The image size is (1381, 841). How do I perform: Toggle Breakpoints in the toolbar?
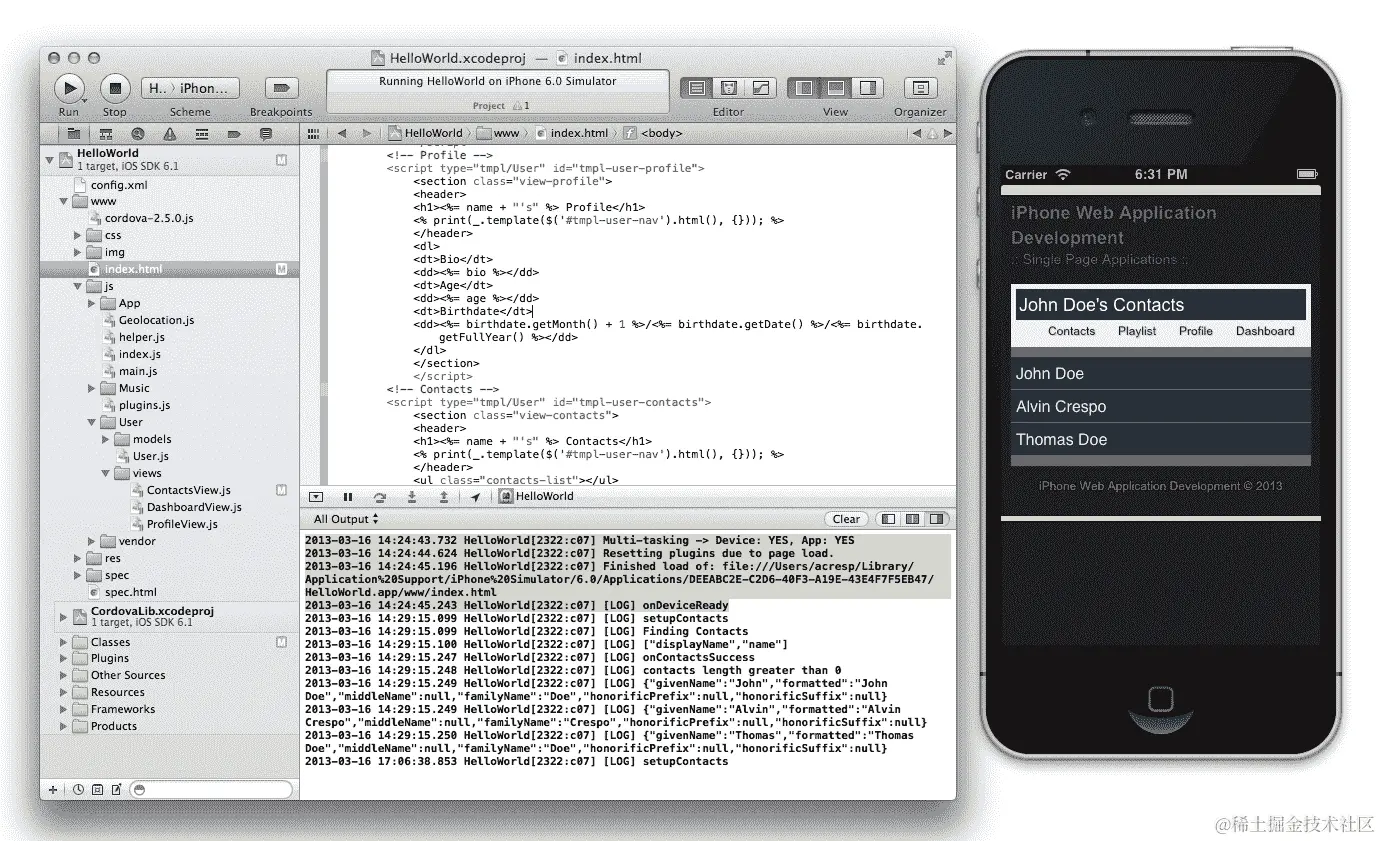click(281, 88)
